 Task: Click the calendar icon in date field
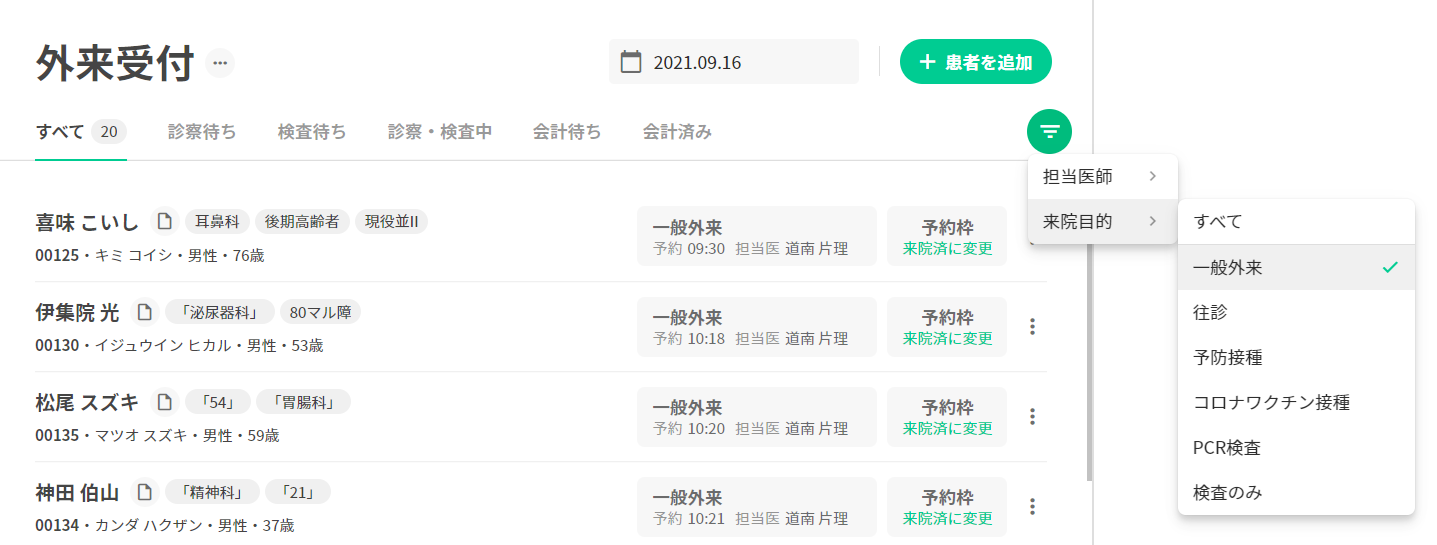(631, 62)
